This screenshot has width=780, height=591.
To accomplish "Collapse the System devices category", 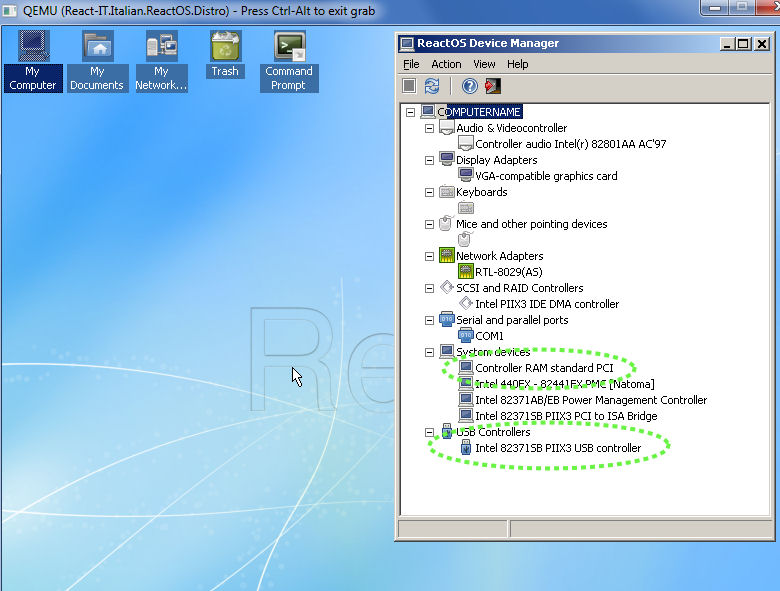I will click(429, 352).
